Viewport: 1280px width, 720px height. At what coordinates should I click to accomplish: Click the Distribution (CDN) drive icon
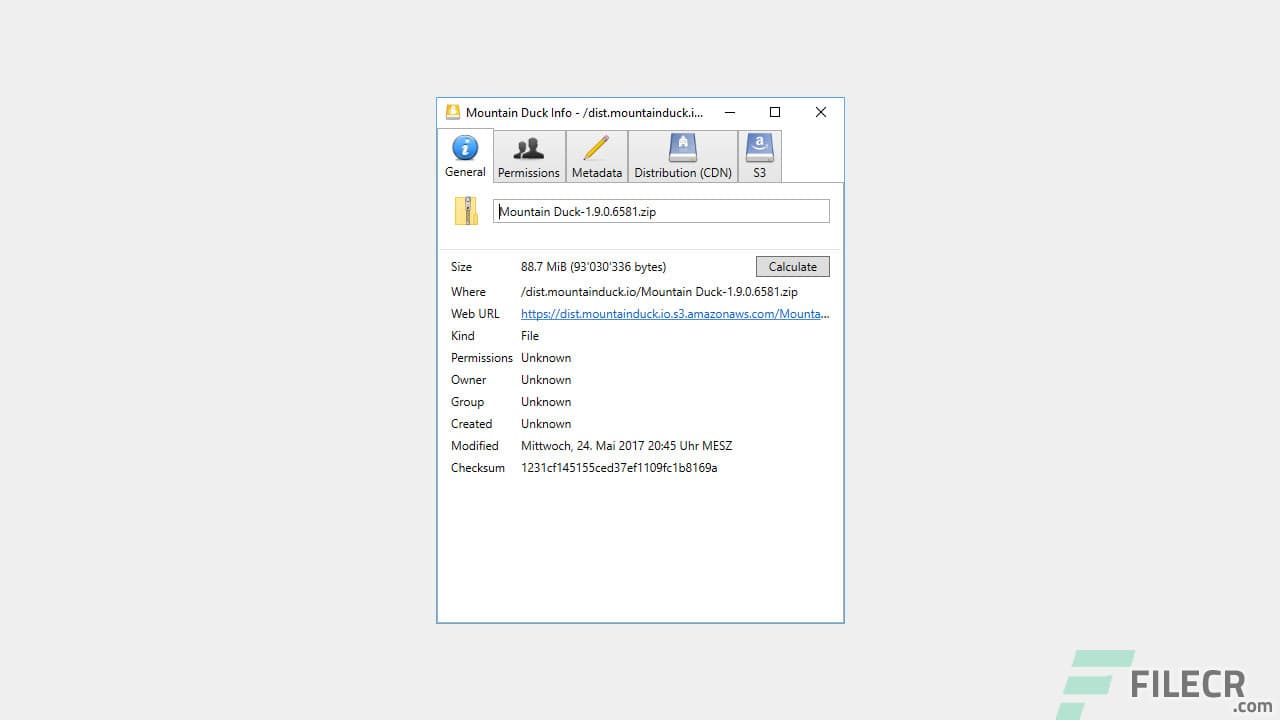682,147
